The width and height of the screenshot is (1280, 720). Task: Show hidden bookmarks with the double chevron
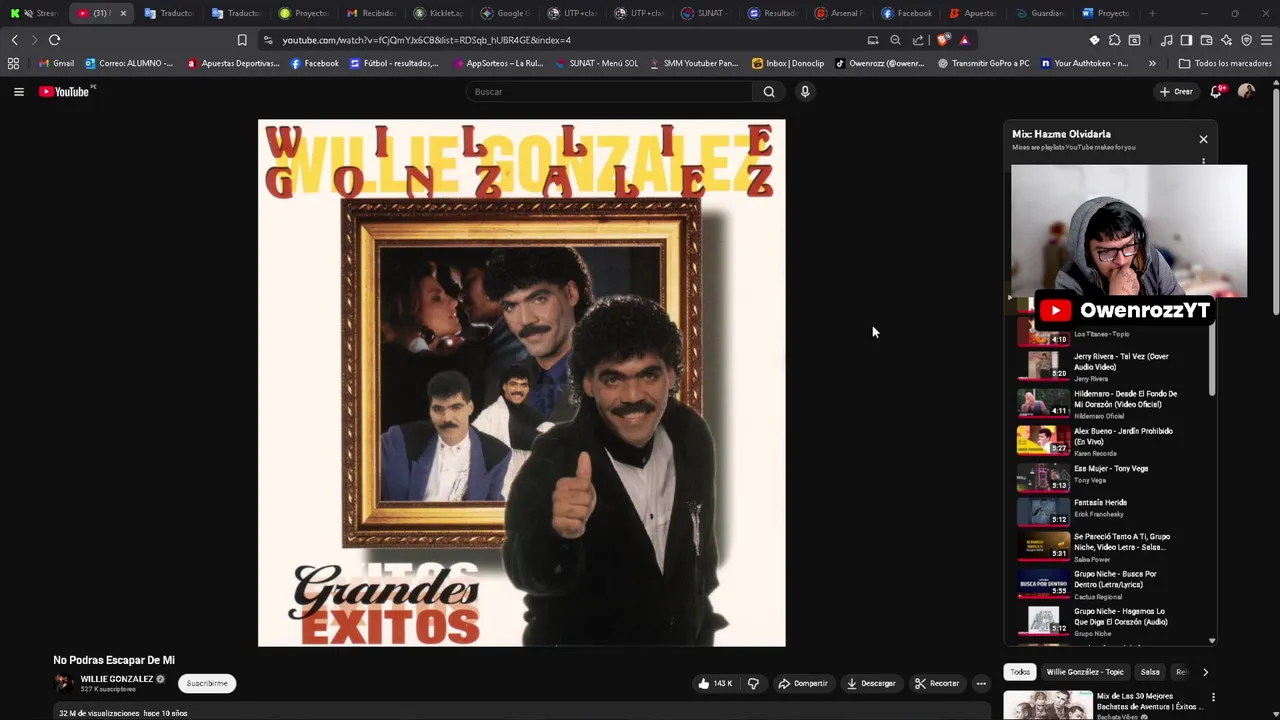[1152, 63]
